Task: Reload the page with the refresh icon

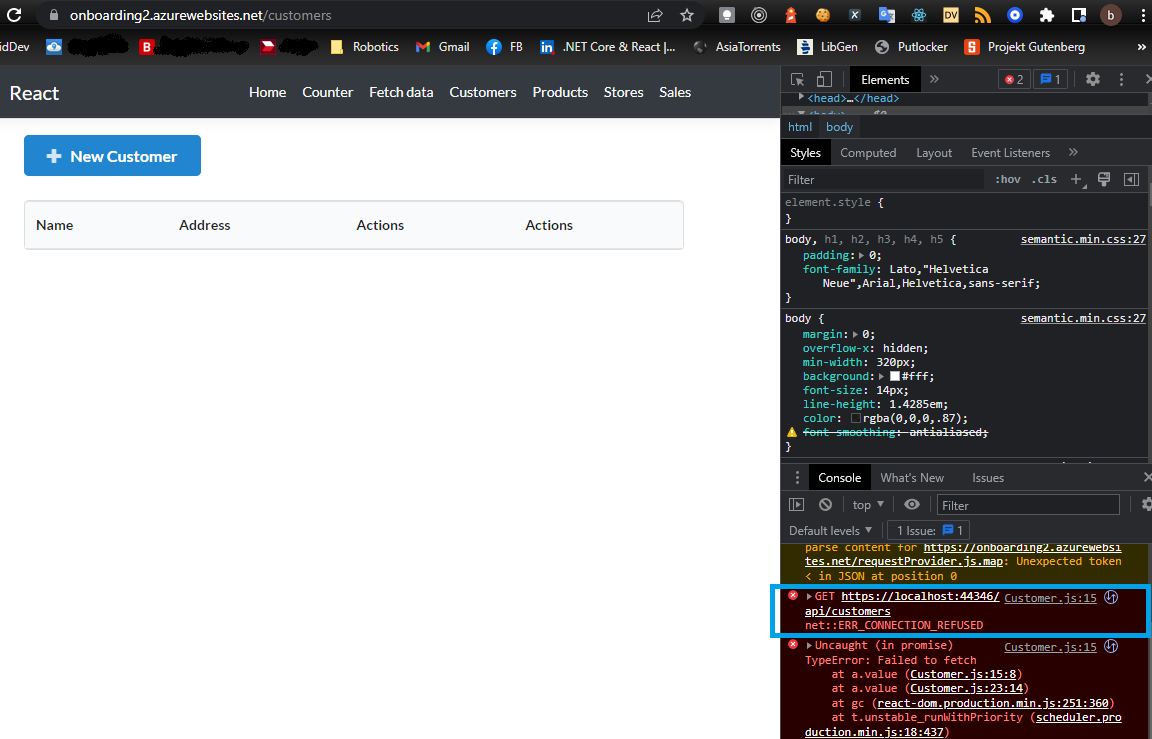Action: (14, 15)
